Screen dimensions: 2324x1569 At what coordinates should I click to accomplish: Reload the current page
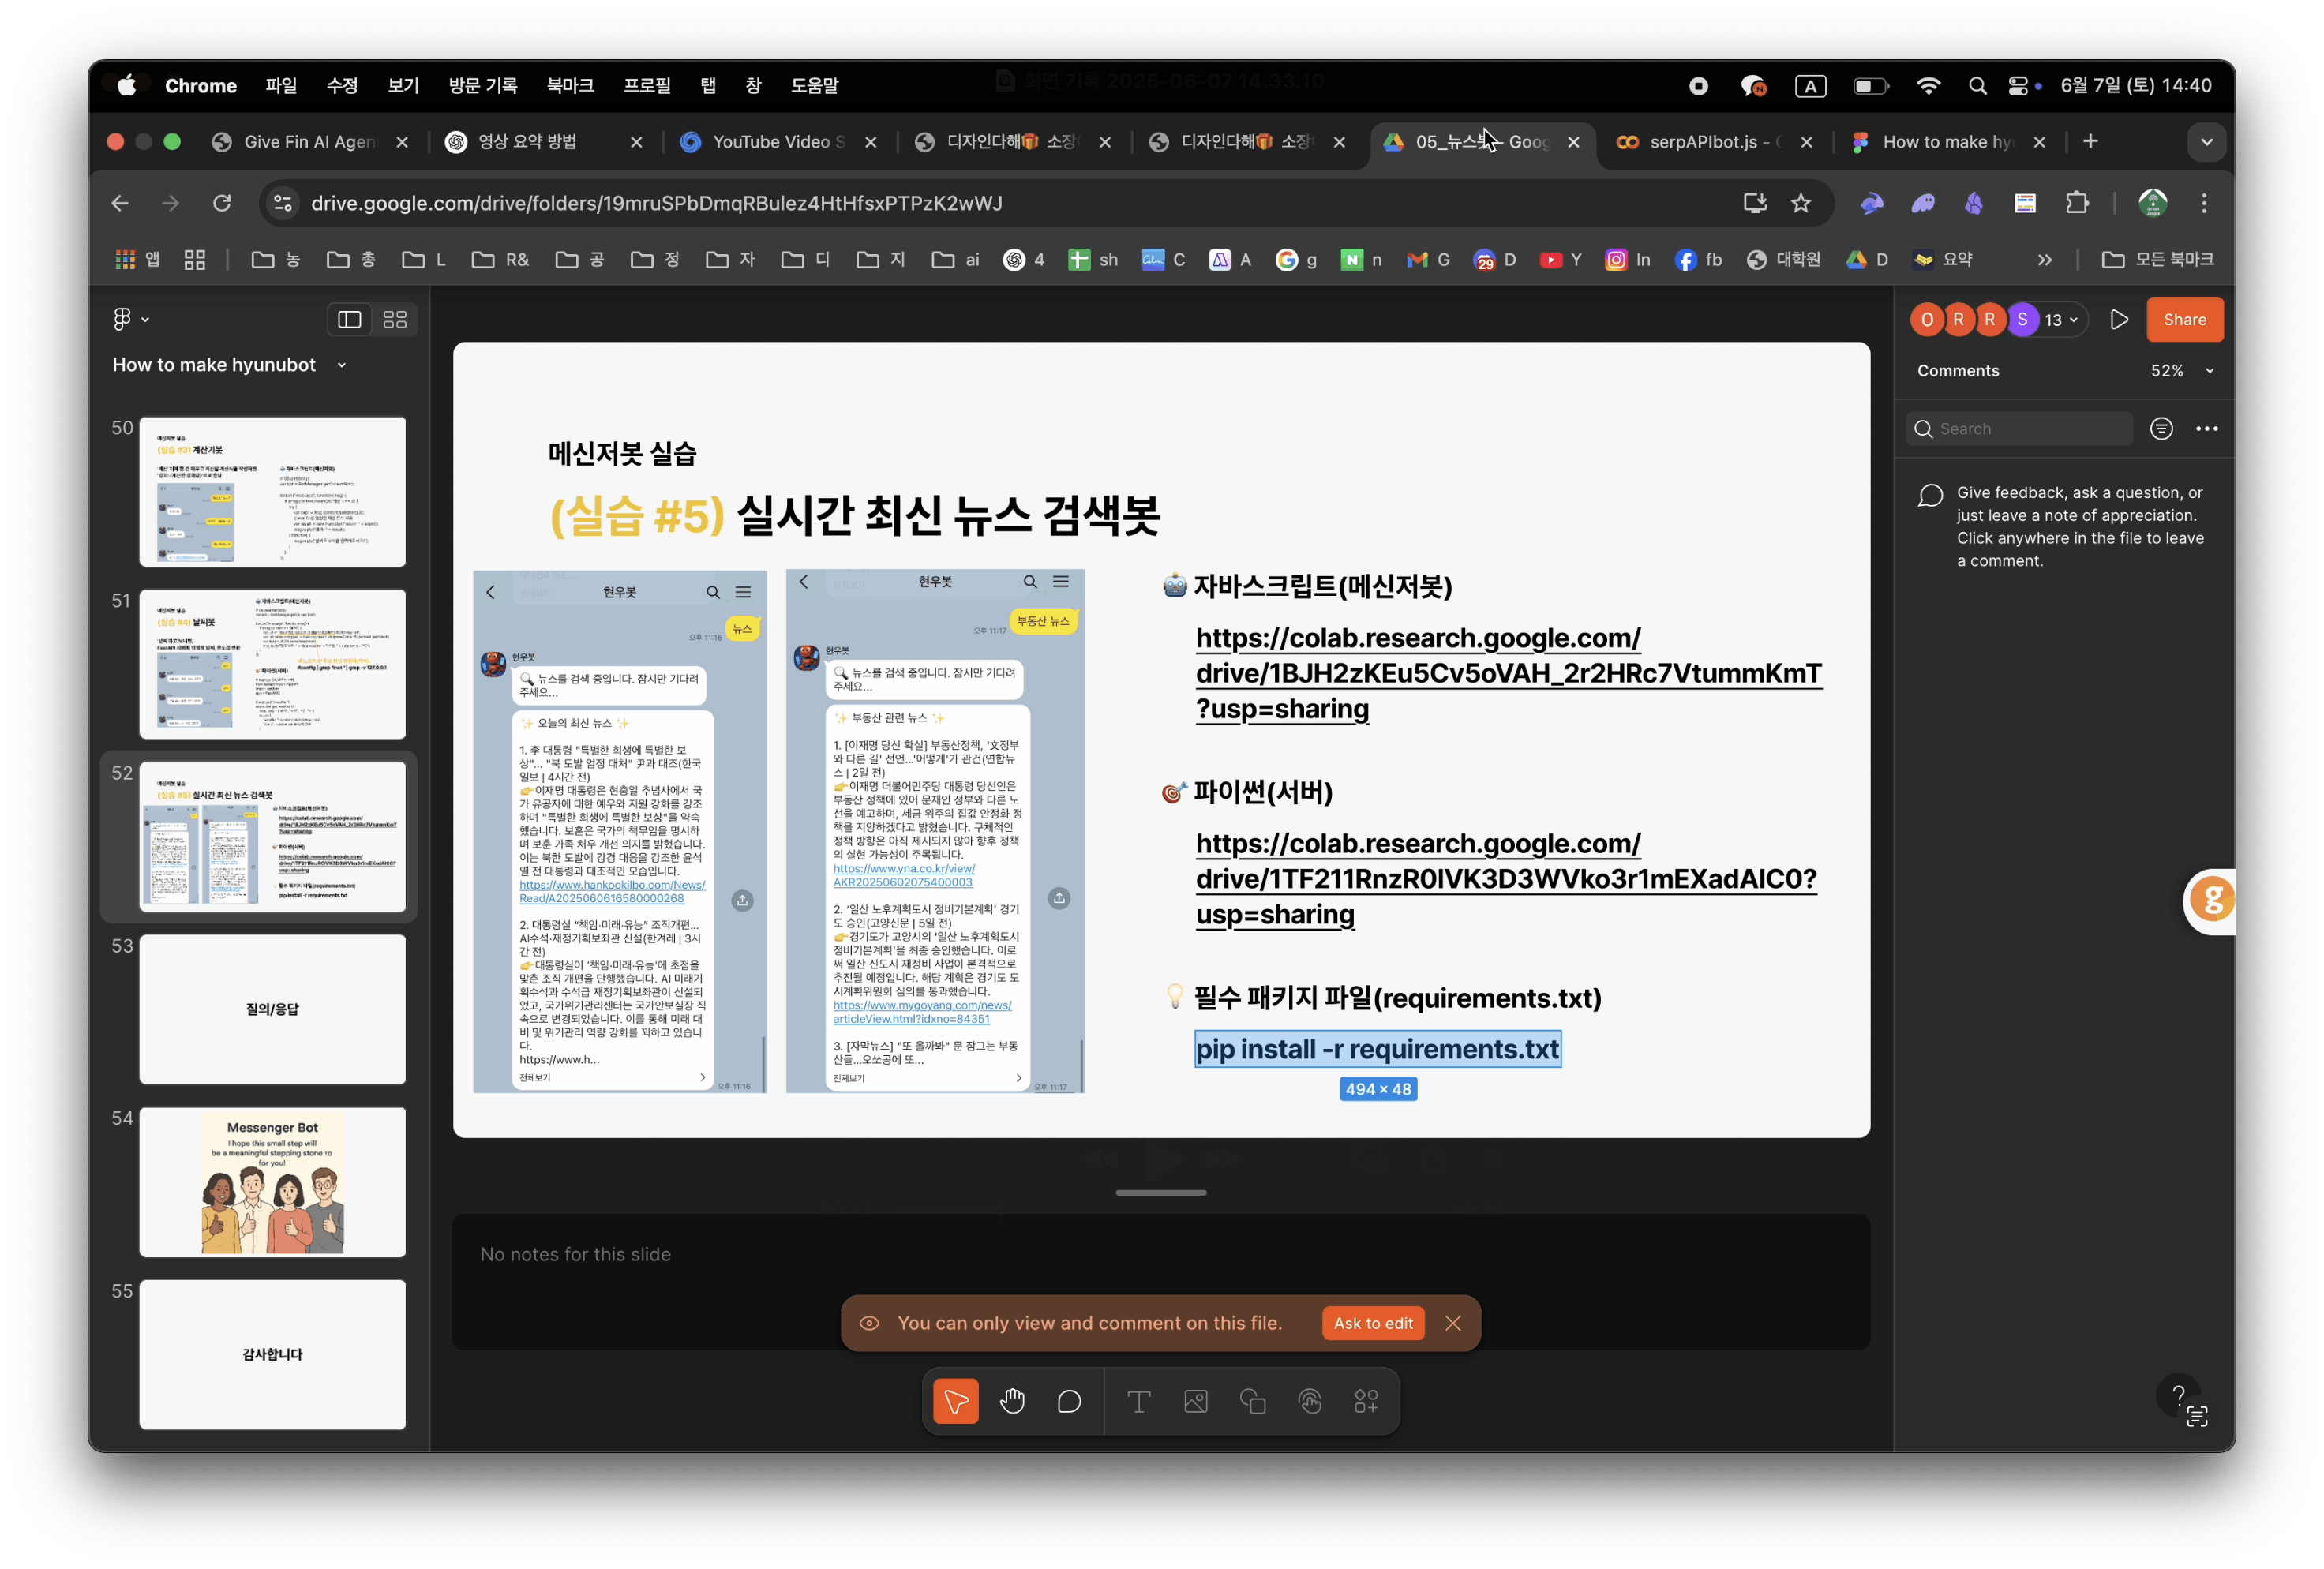[222, 203]
